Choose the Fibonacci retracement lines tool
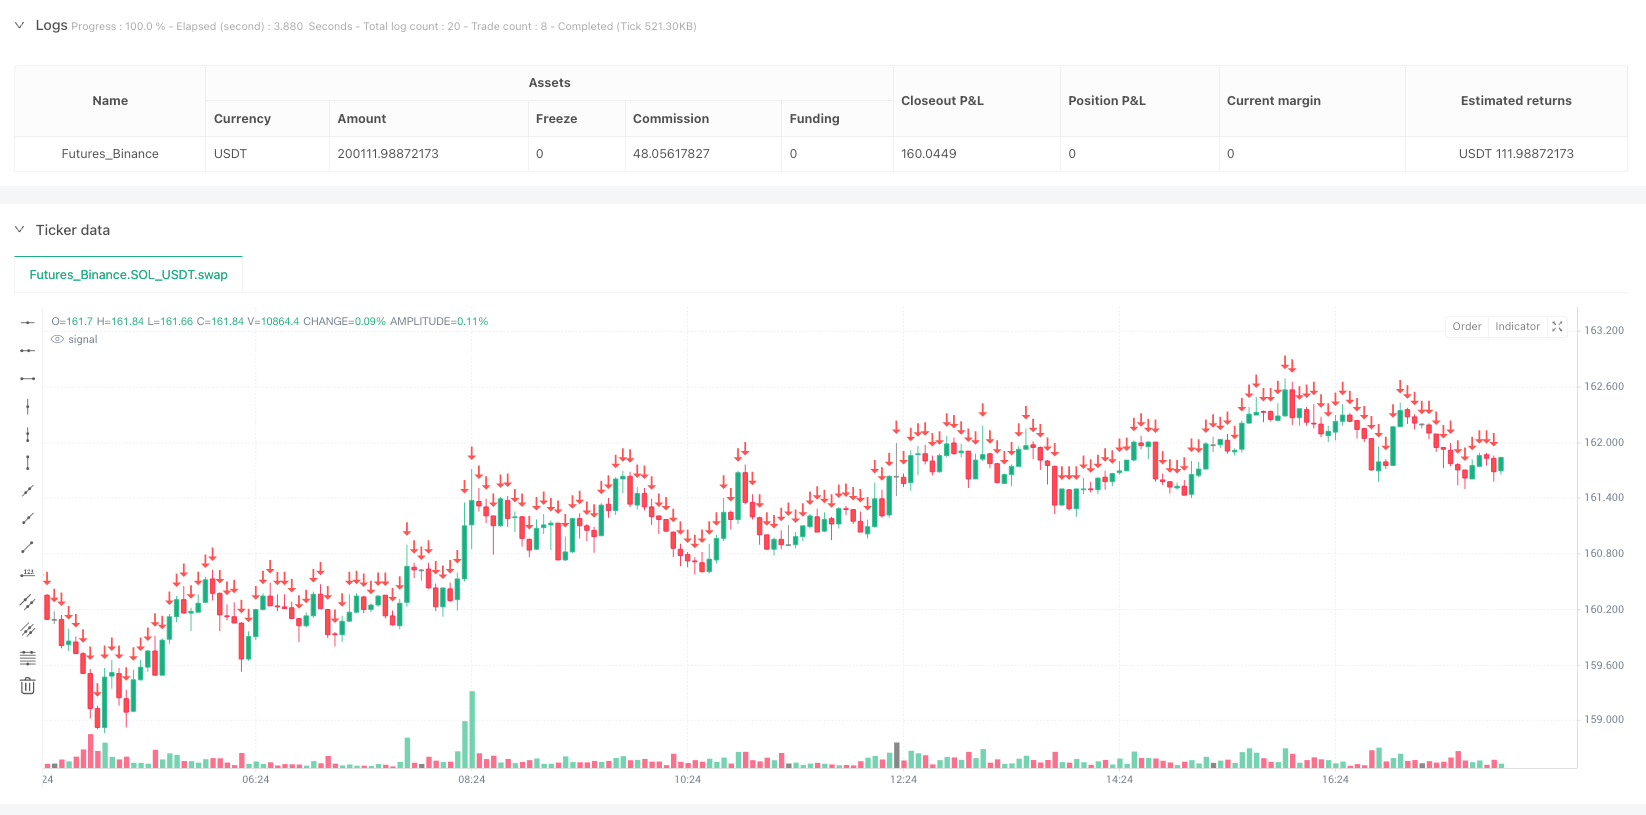The width and height of the screenshot is (1646, 815). (x=28, y=658)
